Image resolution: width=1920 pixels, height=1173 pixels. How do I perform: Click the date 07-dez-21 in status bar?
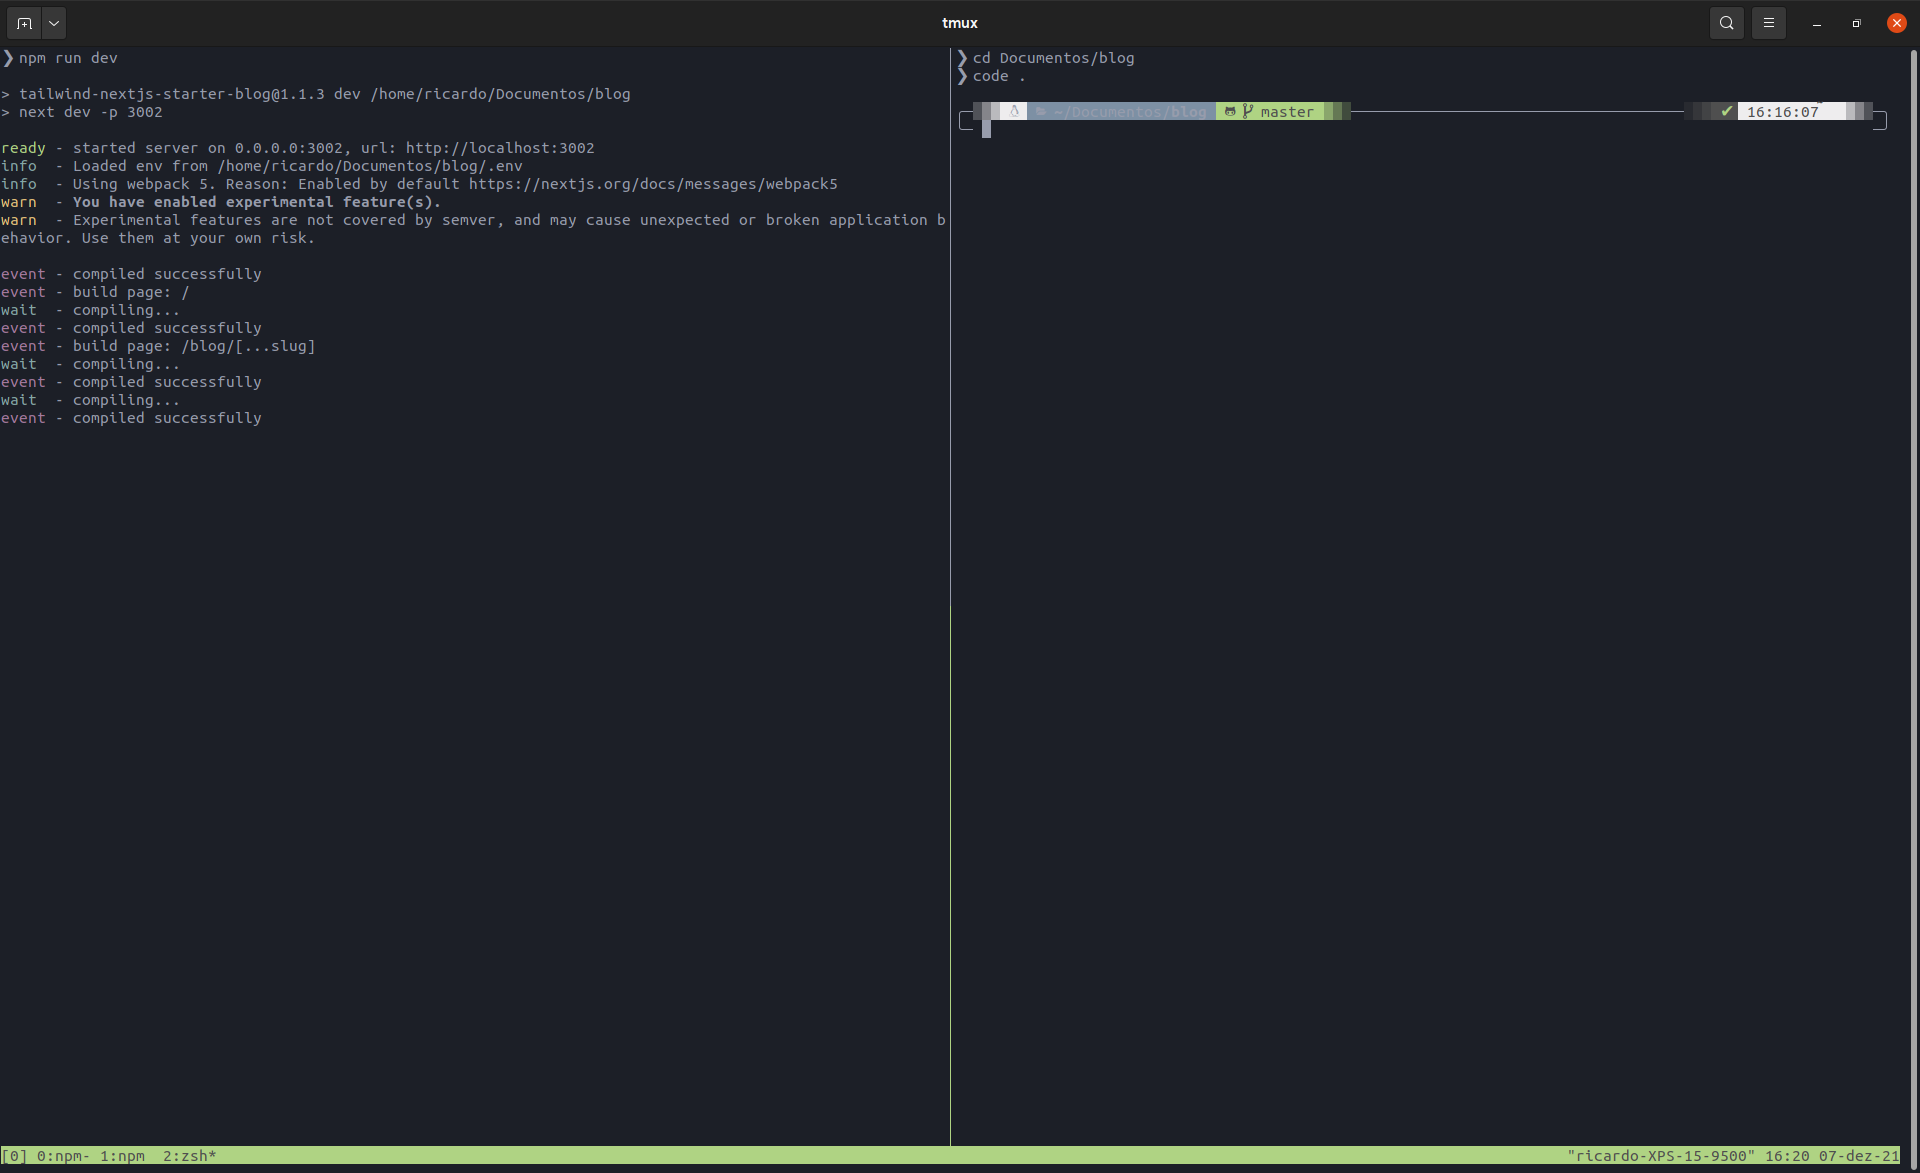click(x=1859, y=1156)
